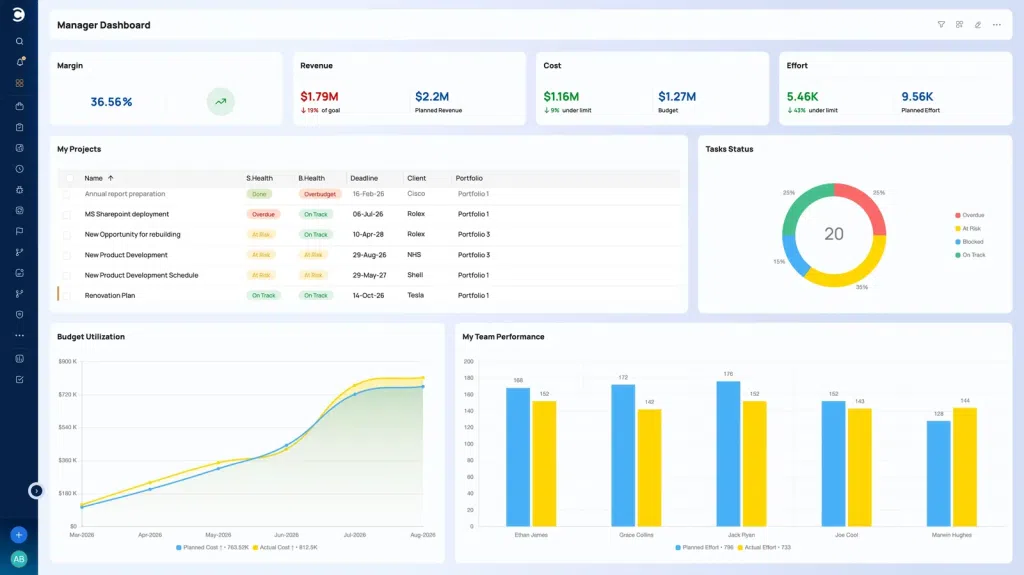
Task: Toggle the Overdue legend item in Tasks Status
Action: point(970,215)
